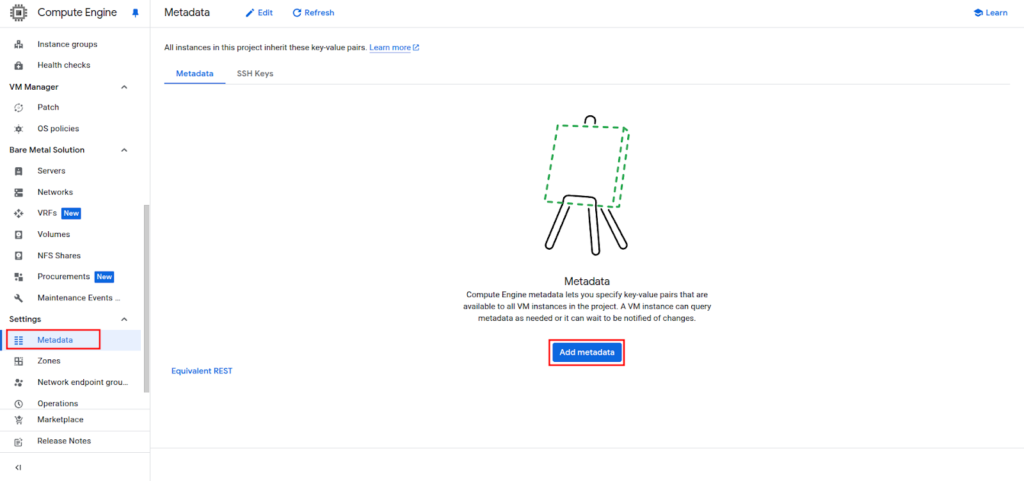The image size is (1024, 481).
Task: Click the New badge next to Procurements
Action: [x=104, y=277]
